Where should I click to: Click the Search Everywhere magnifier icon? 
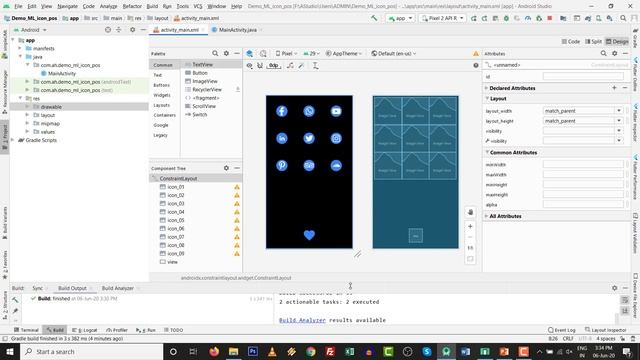point(623,18)
